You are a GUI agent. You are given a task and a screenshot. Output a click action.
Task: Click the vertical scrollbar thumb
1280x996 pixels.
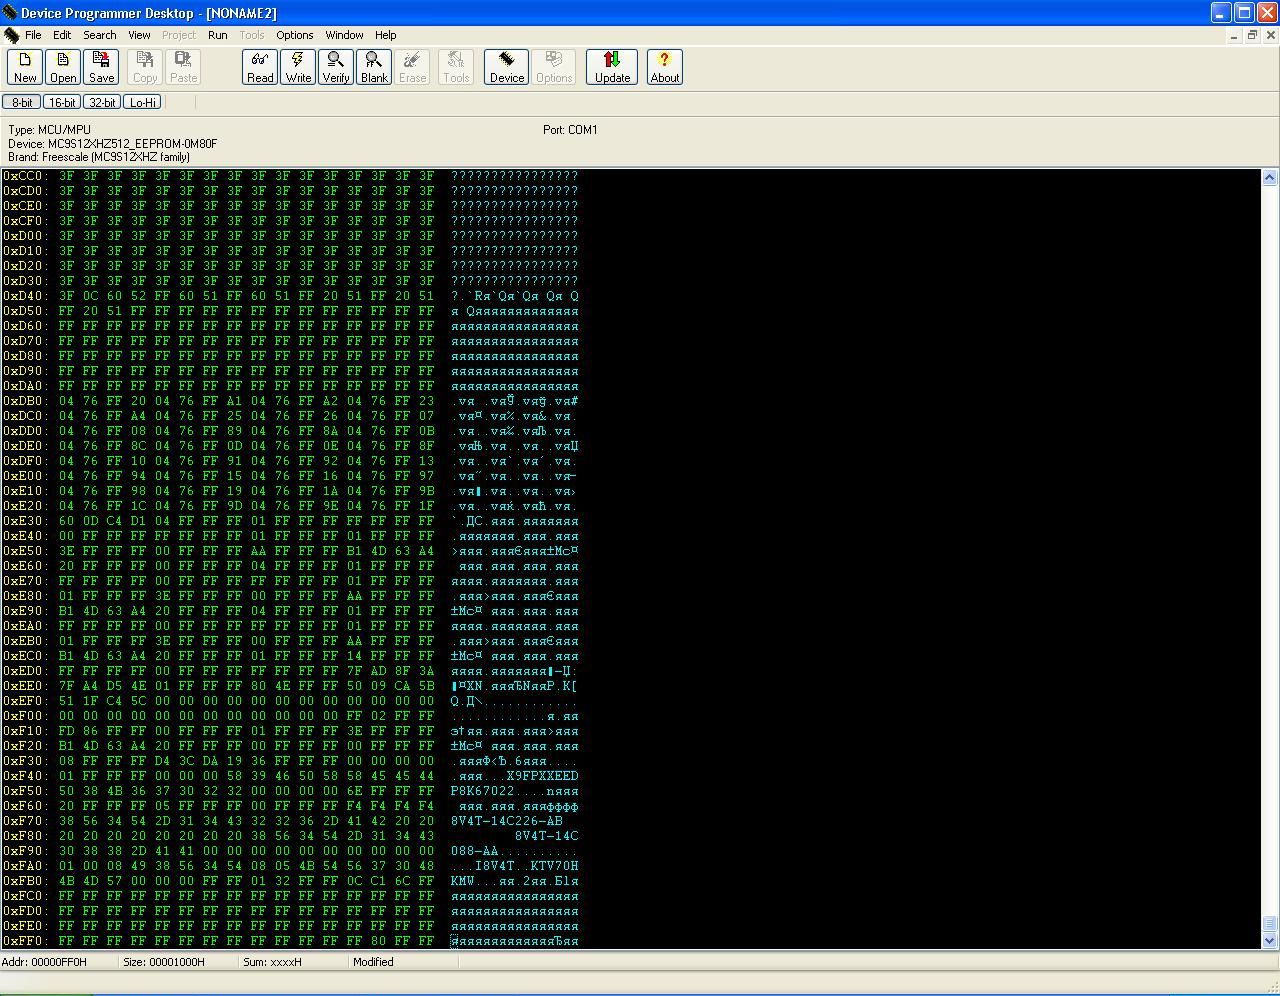coord(1269,924)
